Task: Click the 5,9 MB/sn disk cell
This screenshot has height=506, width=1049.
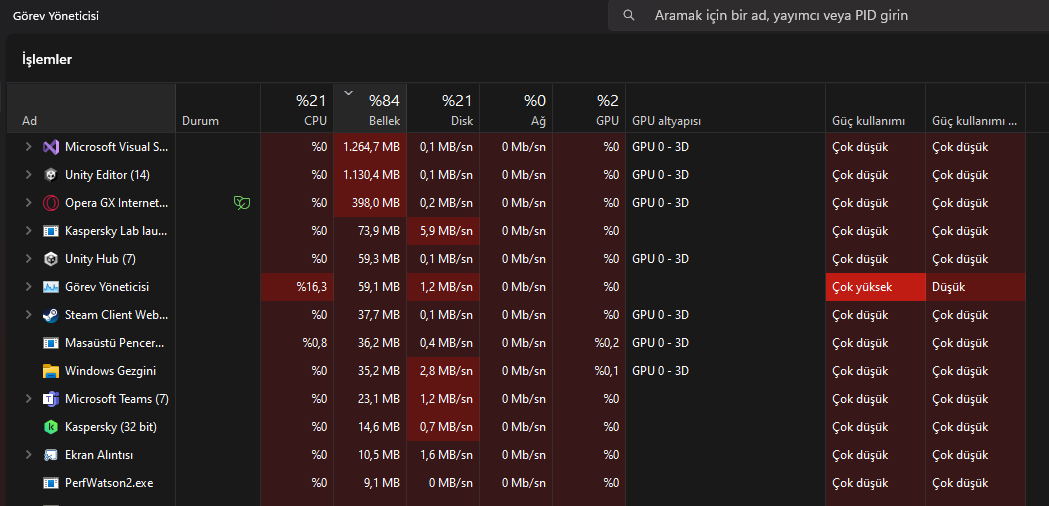Action: pyautogui.click(x=443, y=231)
